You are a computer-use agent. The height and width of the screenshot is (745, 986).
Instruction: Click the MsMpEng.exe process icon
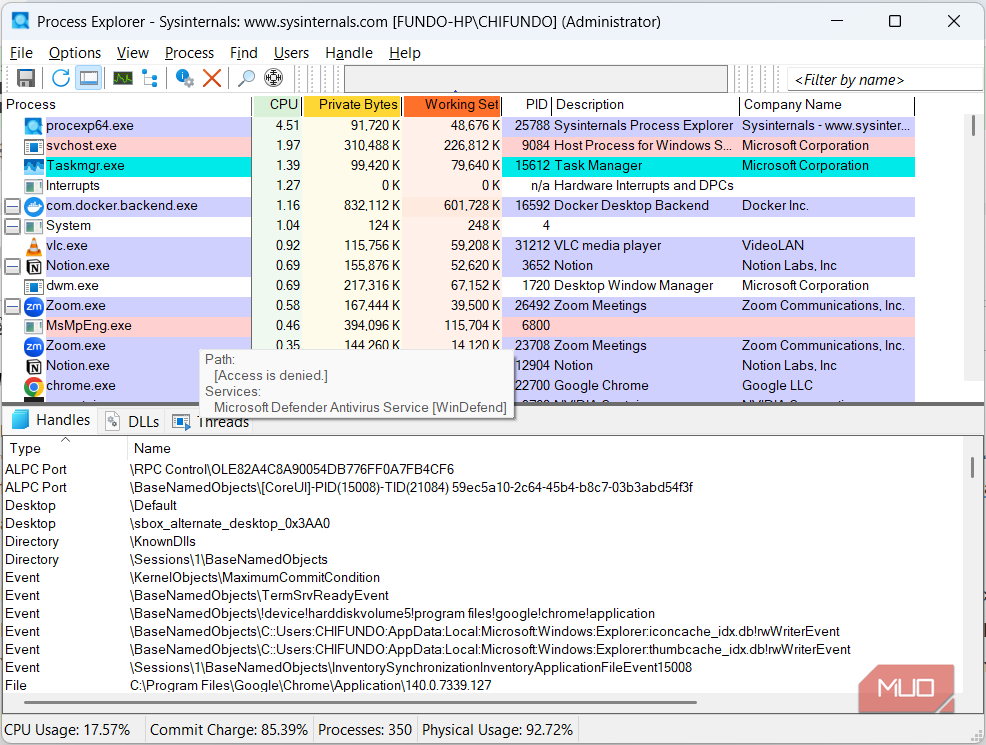33,326
